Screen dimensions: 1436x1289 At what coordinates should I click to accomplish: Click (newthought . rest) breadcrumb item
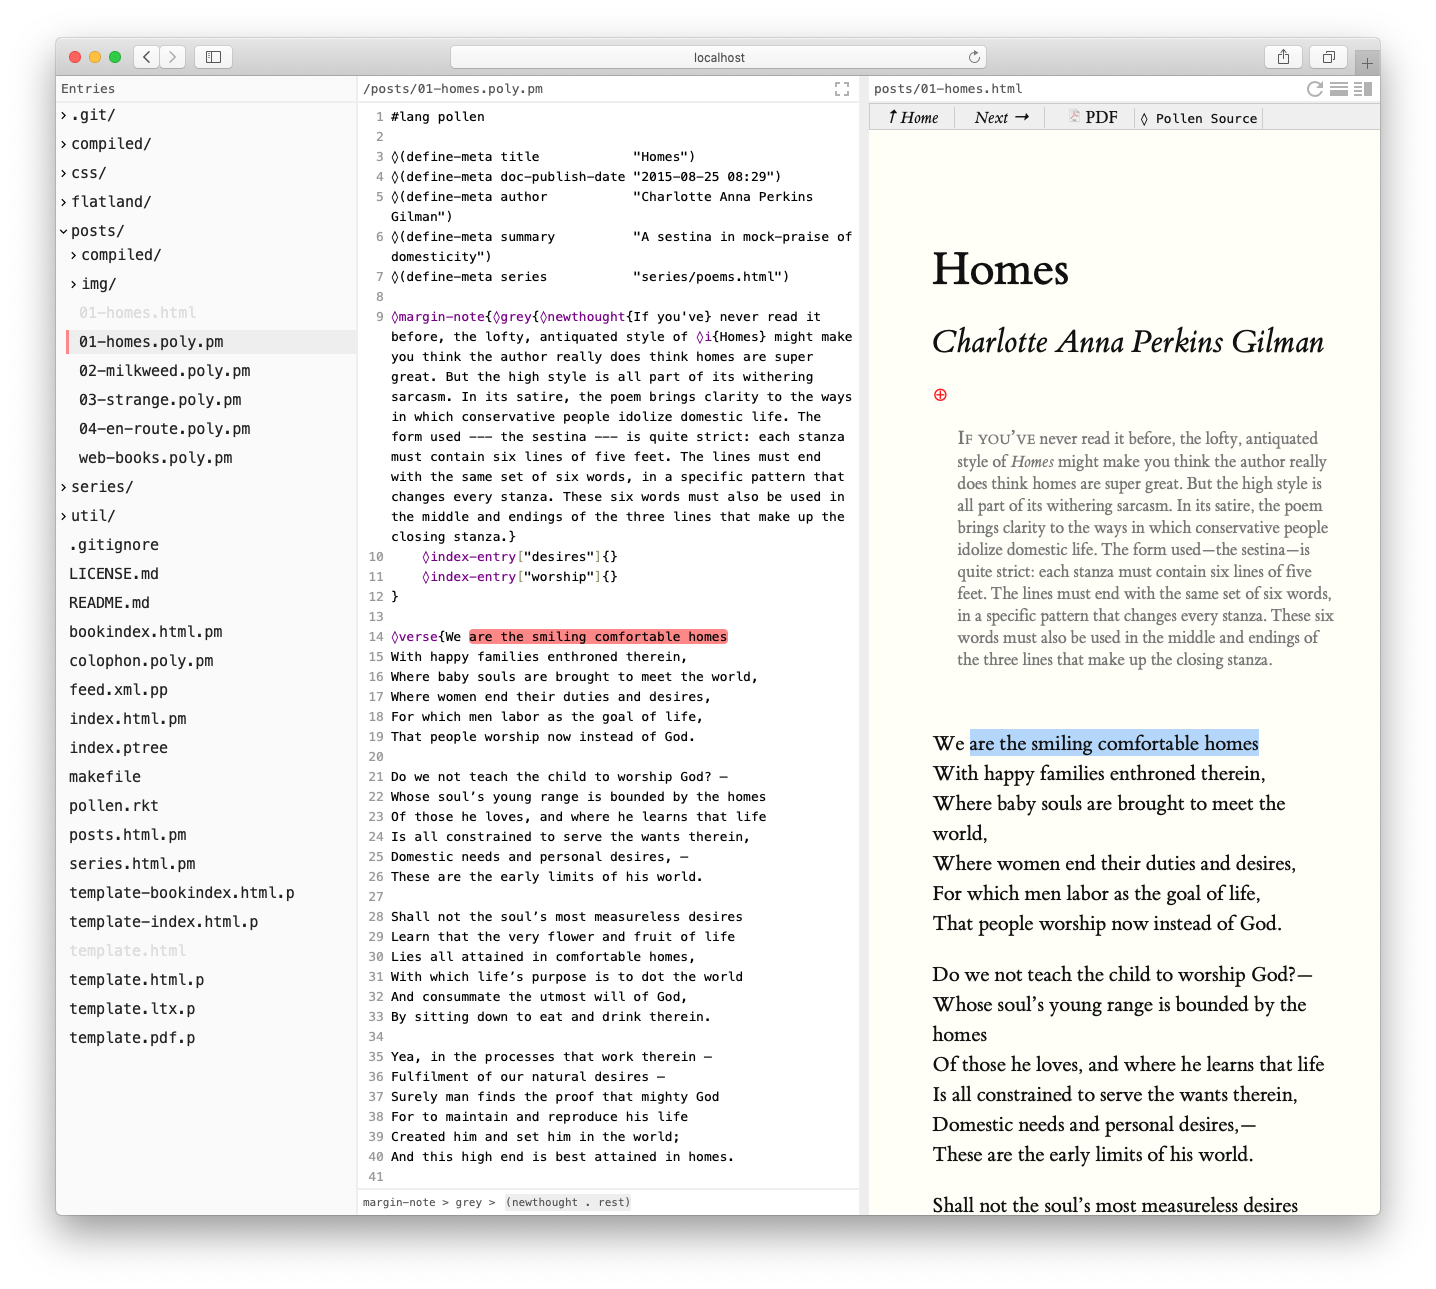568,1202
